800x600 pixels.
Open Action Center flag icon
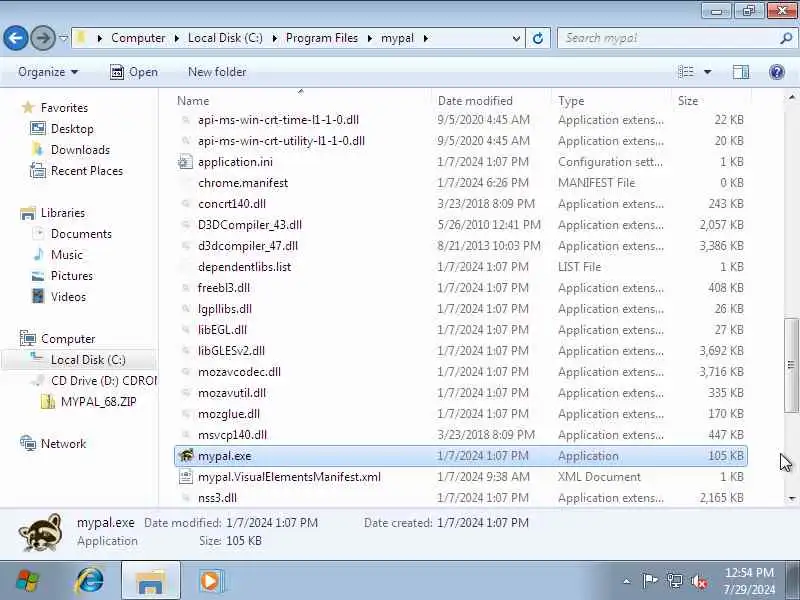coord(650,581)
